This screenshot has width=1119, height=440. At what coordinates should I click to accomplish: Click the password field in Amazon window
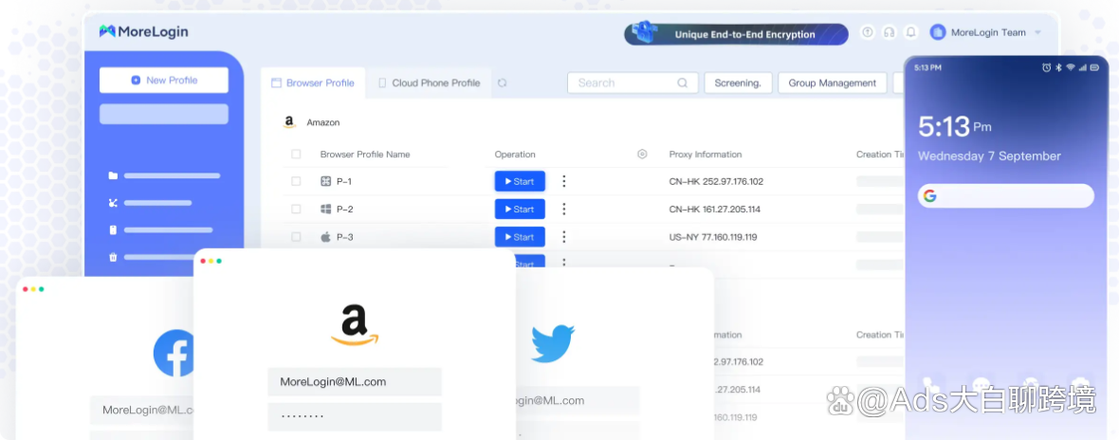coord(355,416)
